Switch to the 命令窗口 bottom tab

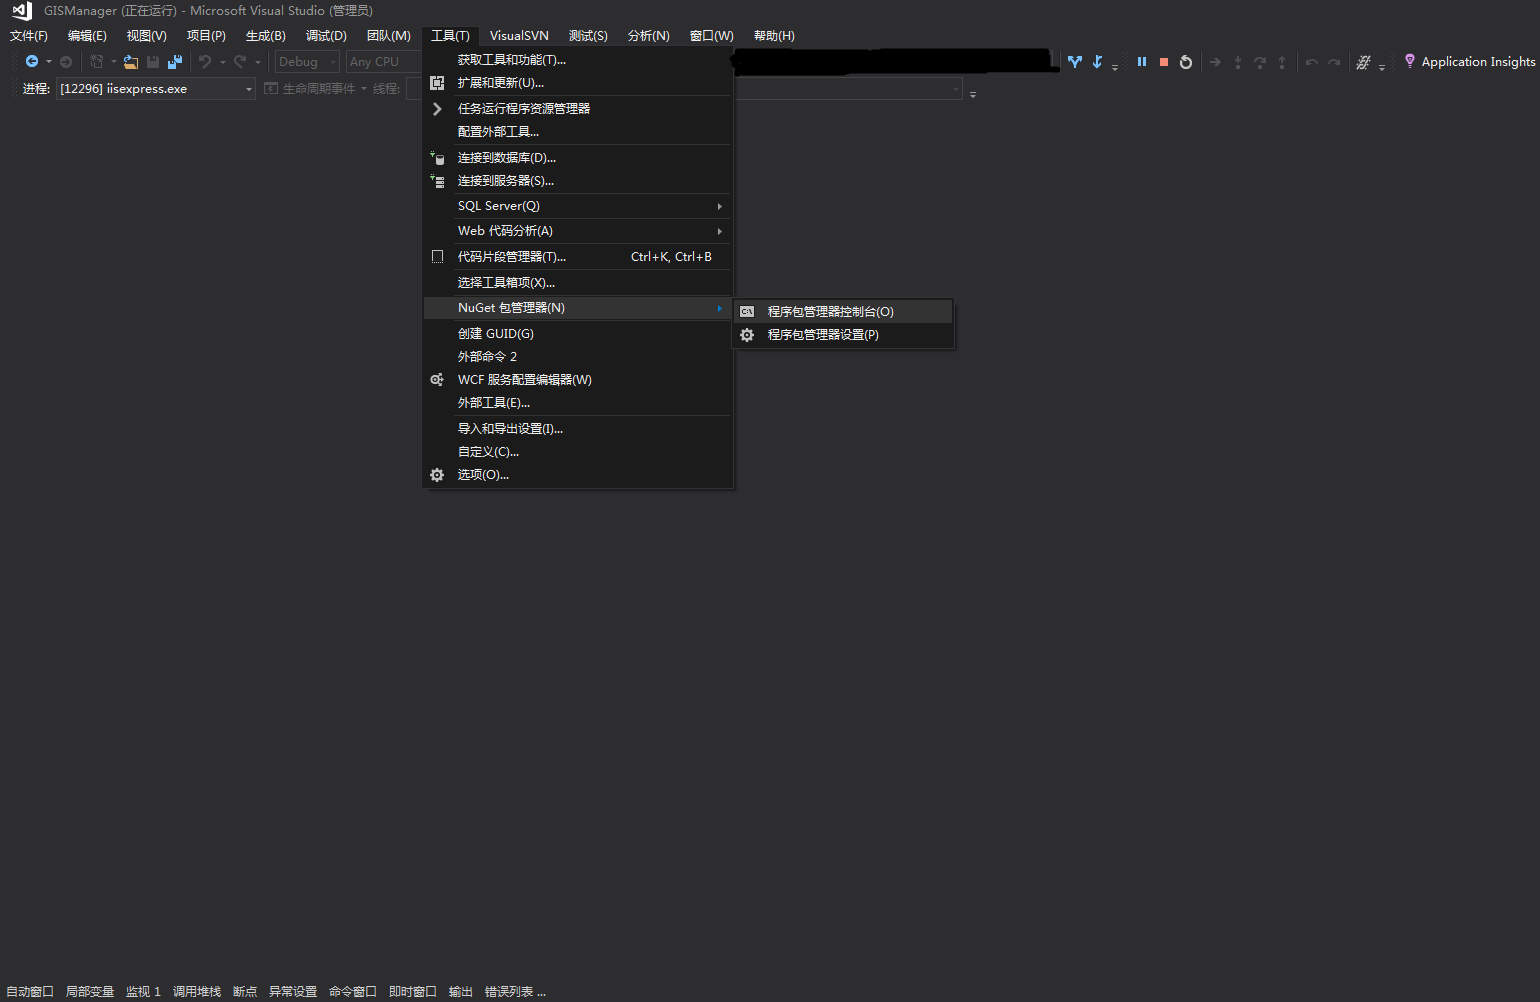point(353,992)
